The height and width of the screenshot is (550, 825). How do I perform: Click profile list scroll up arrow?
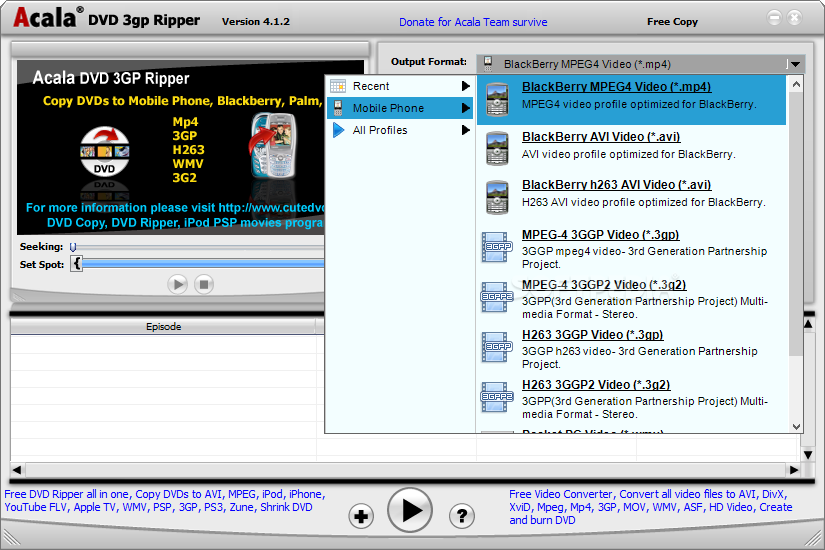[796, 84]
